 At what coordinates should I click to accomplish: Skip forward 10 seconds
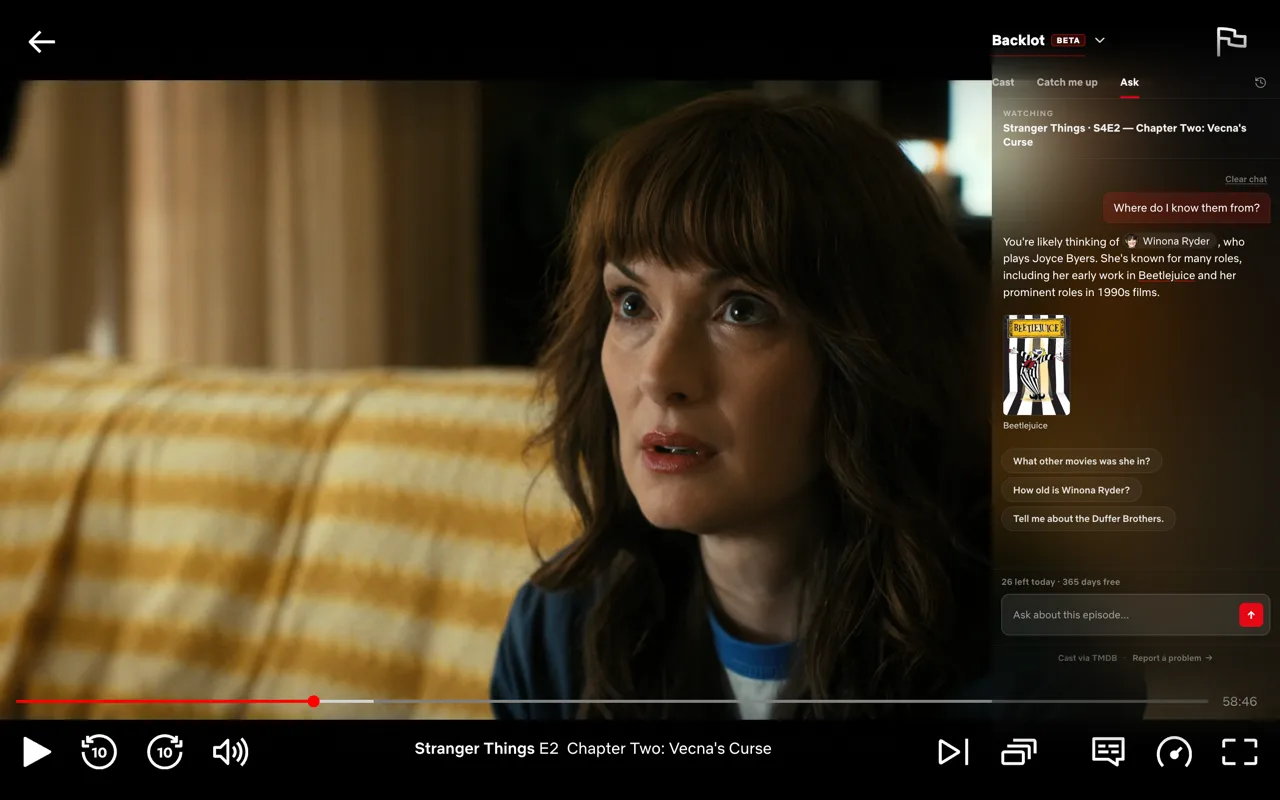[x=165, y=752]
